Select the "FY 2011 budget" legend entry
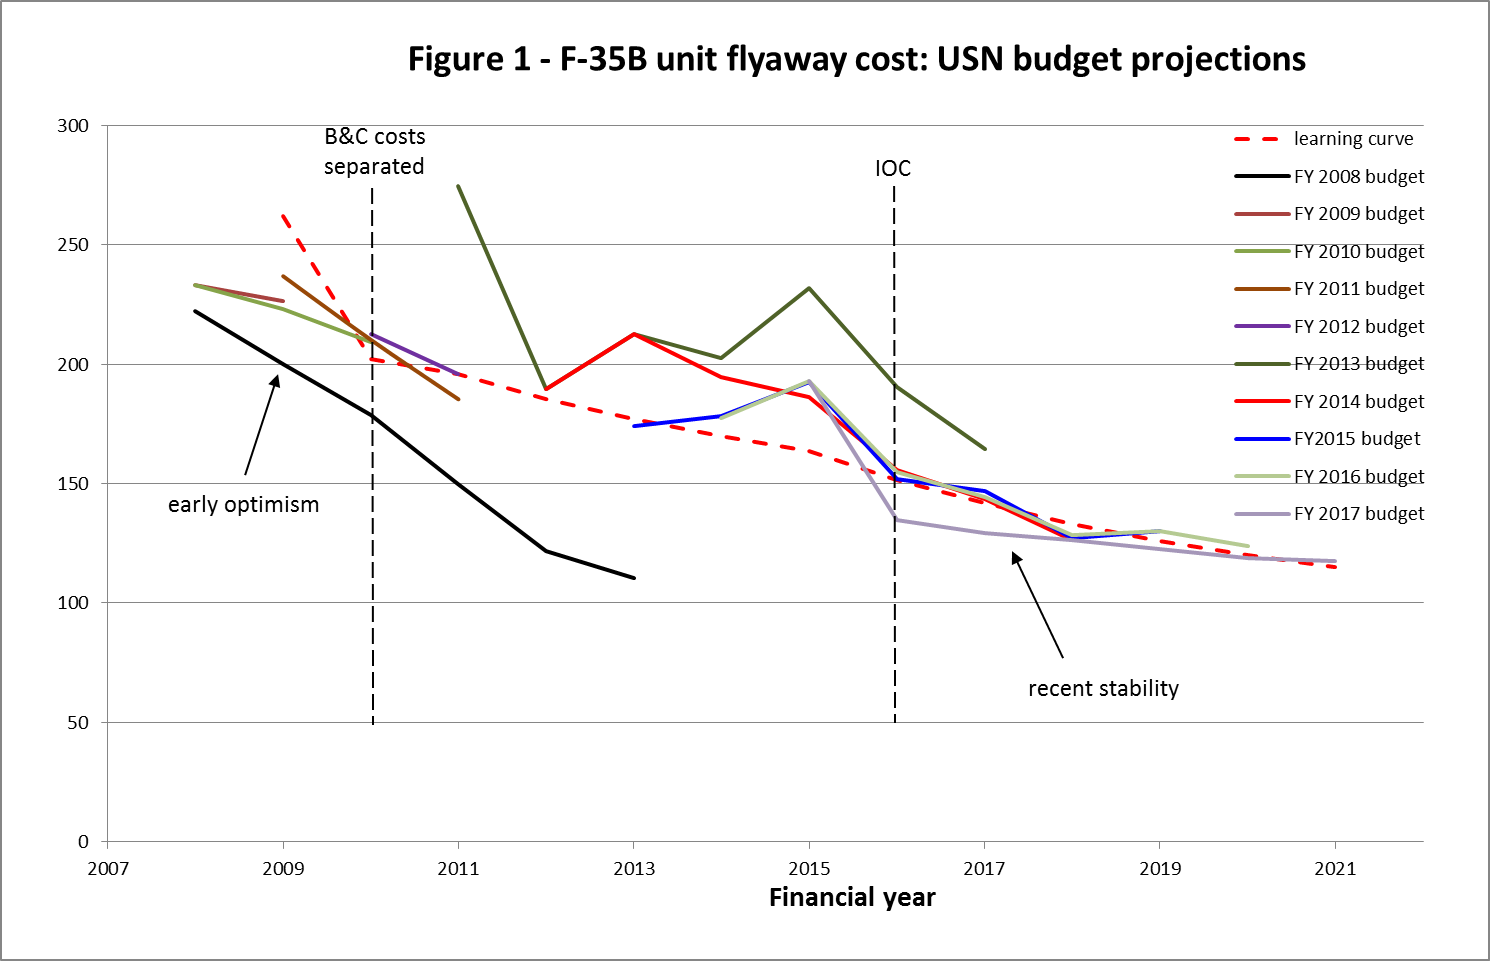 pyautogui.click(x=1330, y=289)
